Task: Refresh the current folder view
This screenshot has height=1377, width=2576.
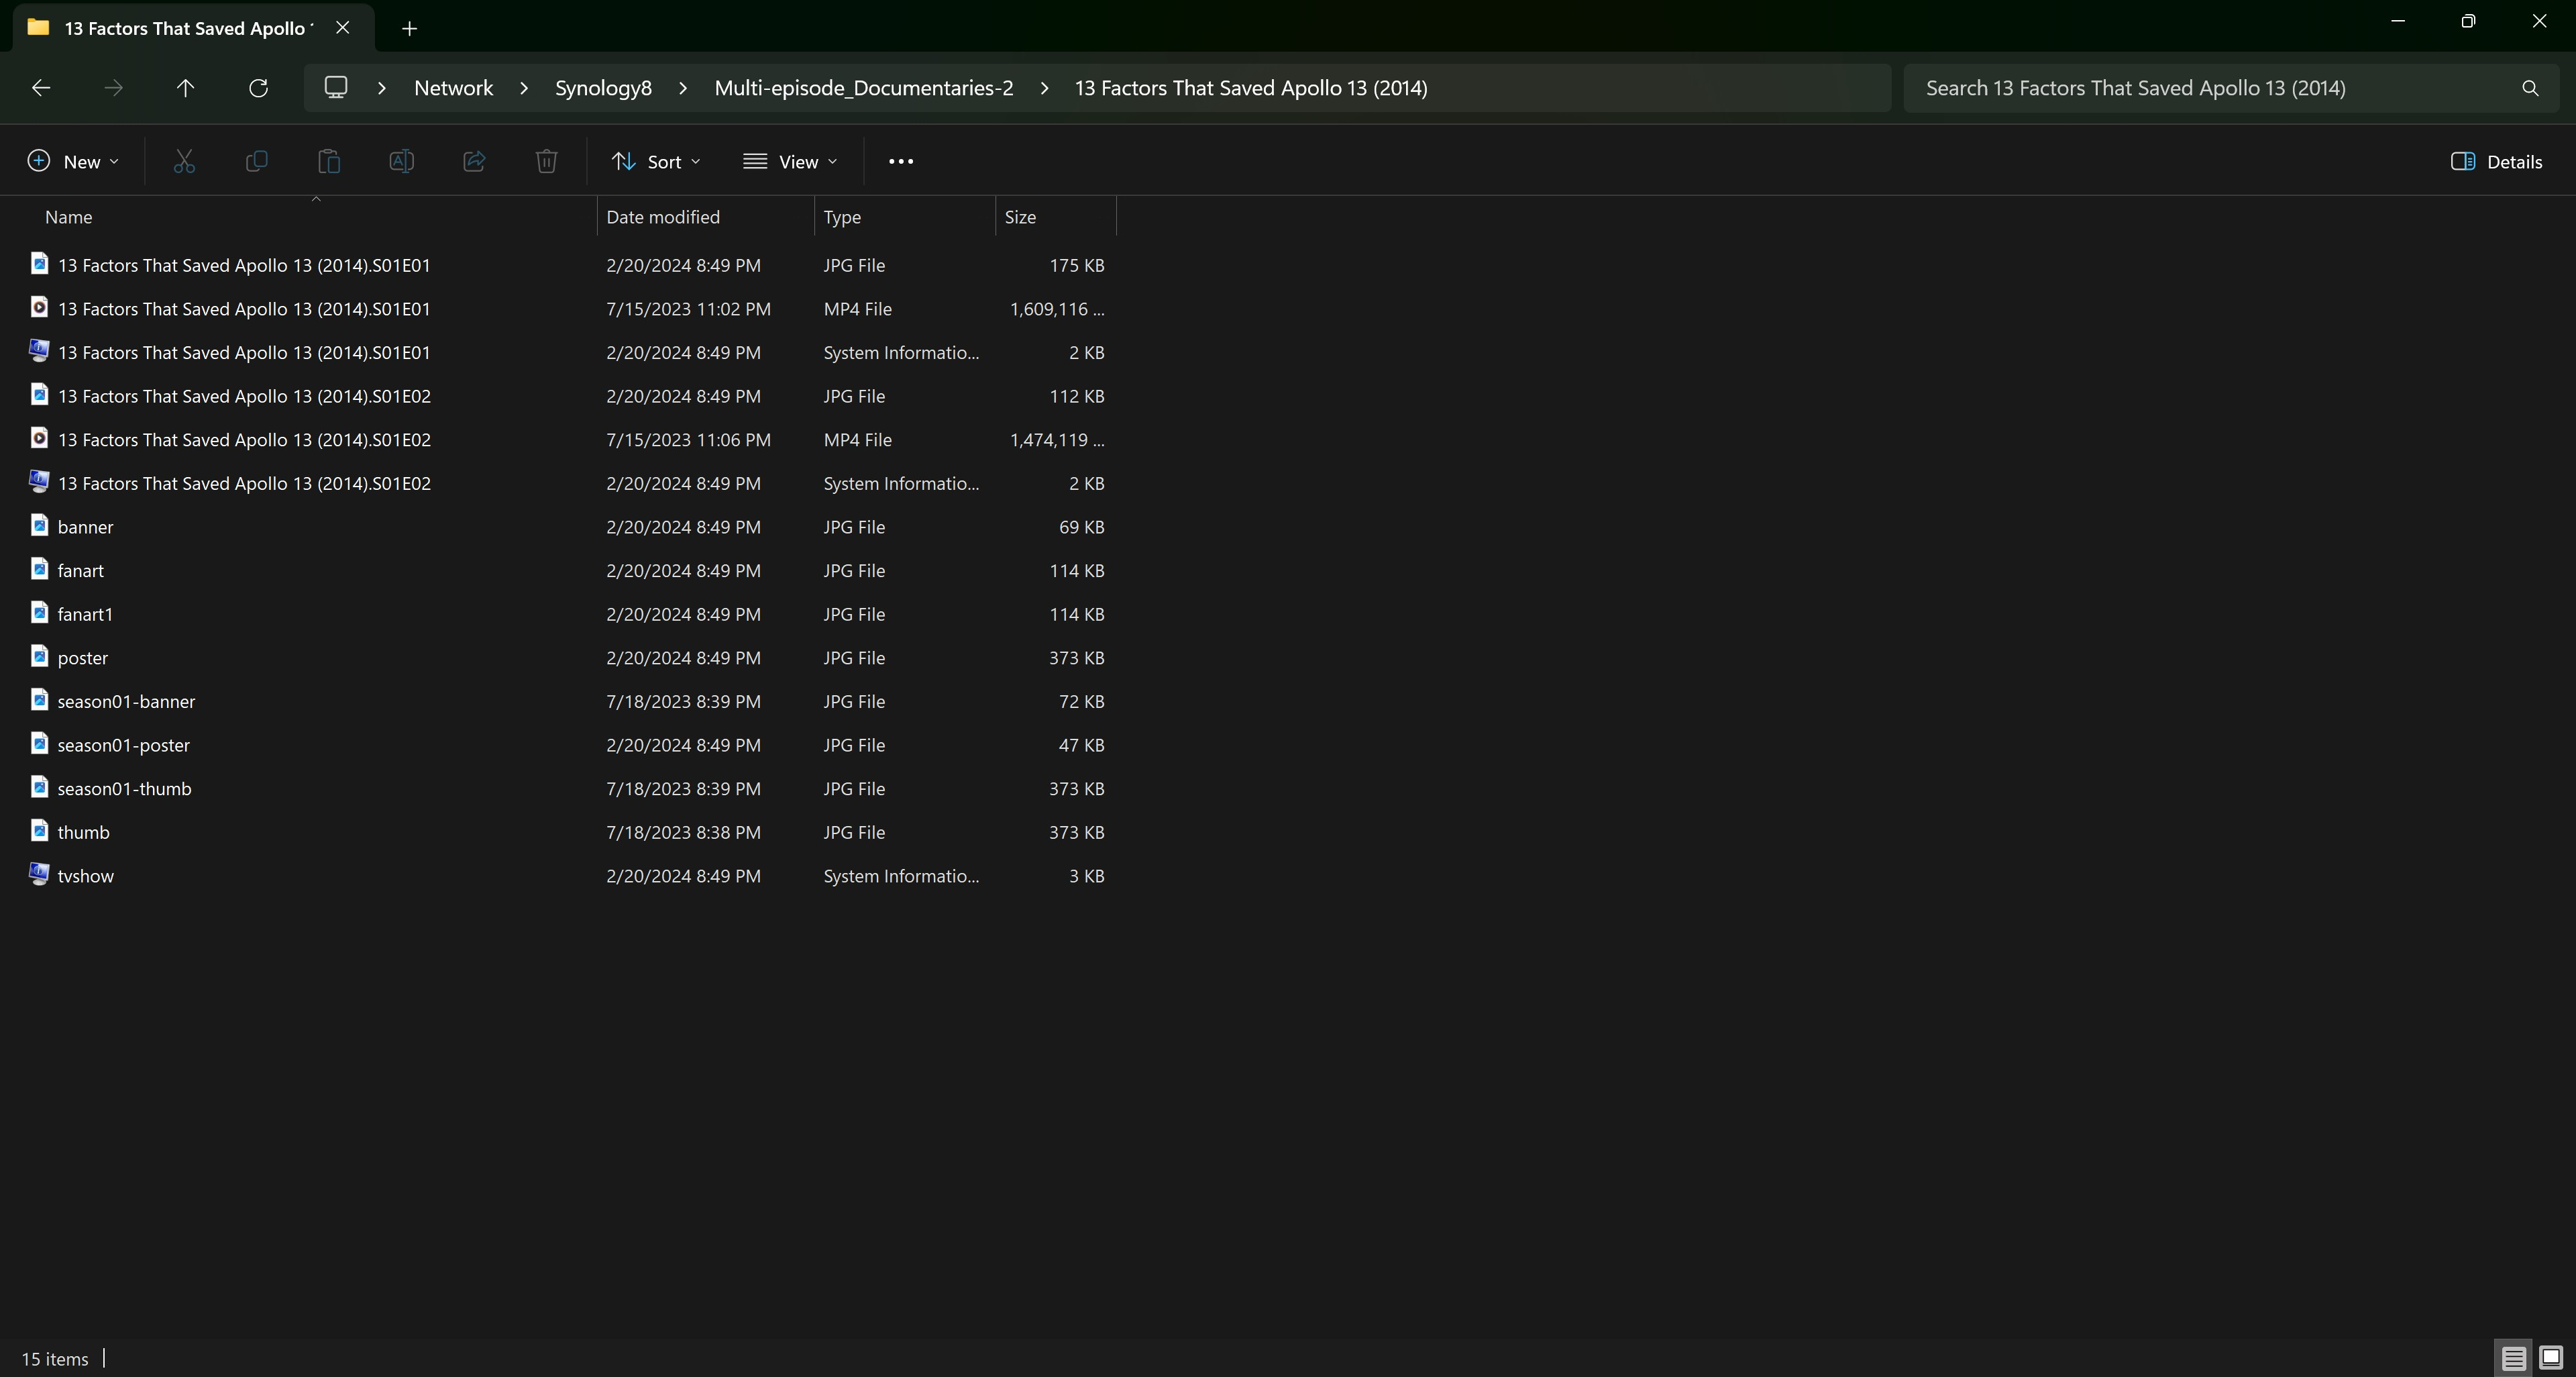Action: pyautogui.click(x=258, y=88)
